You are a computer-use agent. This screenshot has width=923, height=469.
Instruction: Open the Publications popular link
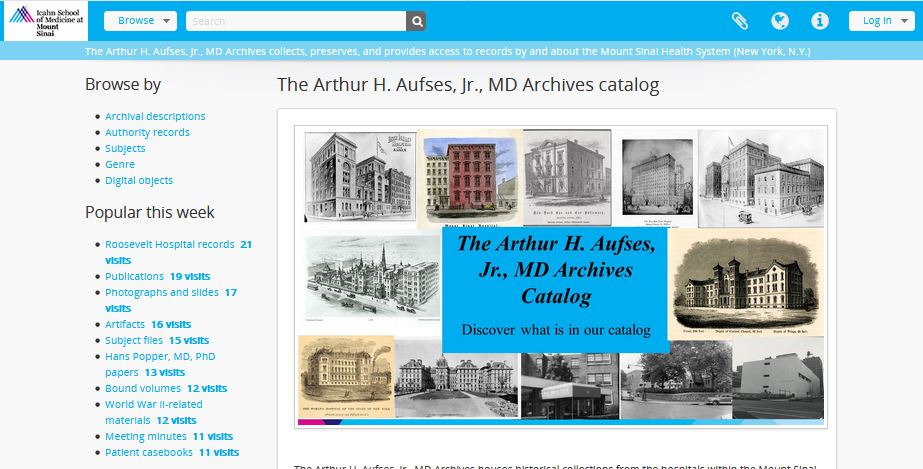pos(134,276)
